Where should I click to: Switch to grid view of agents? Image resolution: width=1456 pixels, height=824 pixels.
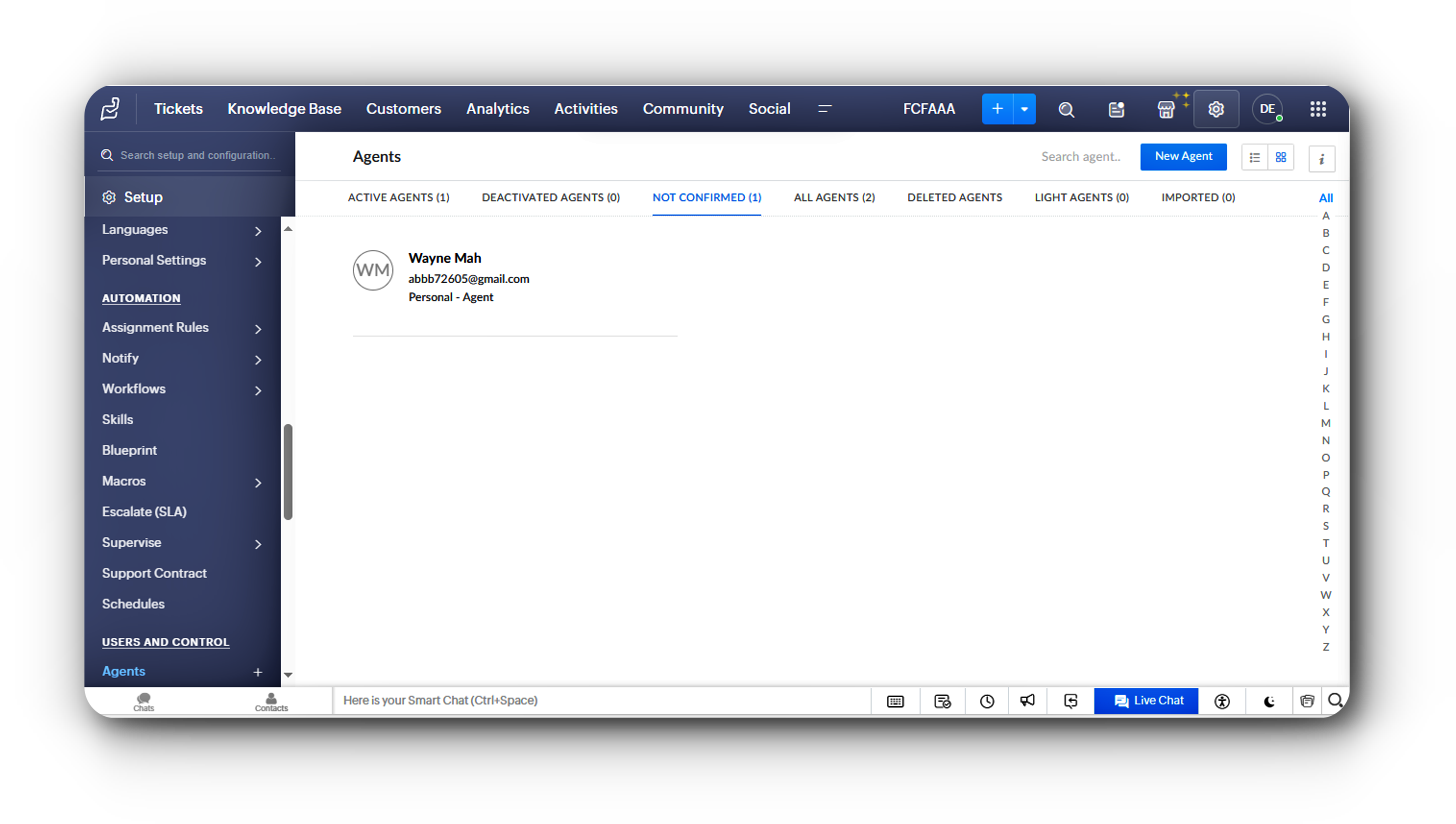tap(1281, 157)
